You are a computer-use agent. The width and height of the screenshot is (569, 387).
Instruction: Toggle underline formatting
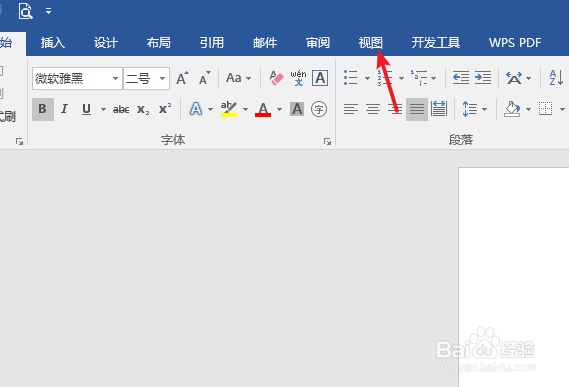click(x=86, y=109)
